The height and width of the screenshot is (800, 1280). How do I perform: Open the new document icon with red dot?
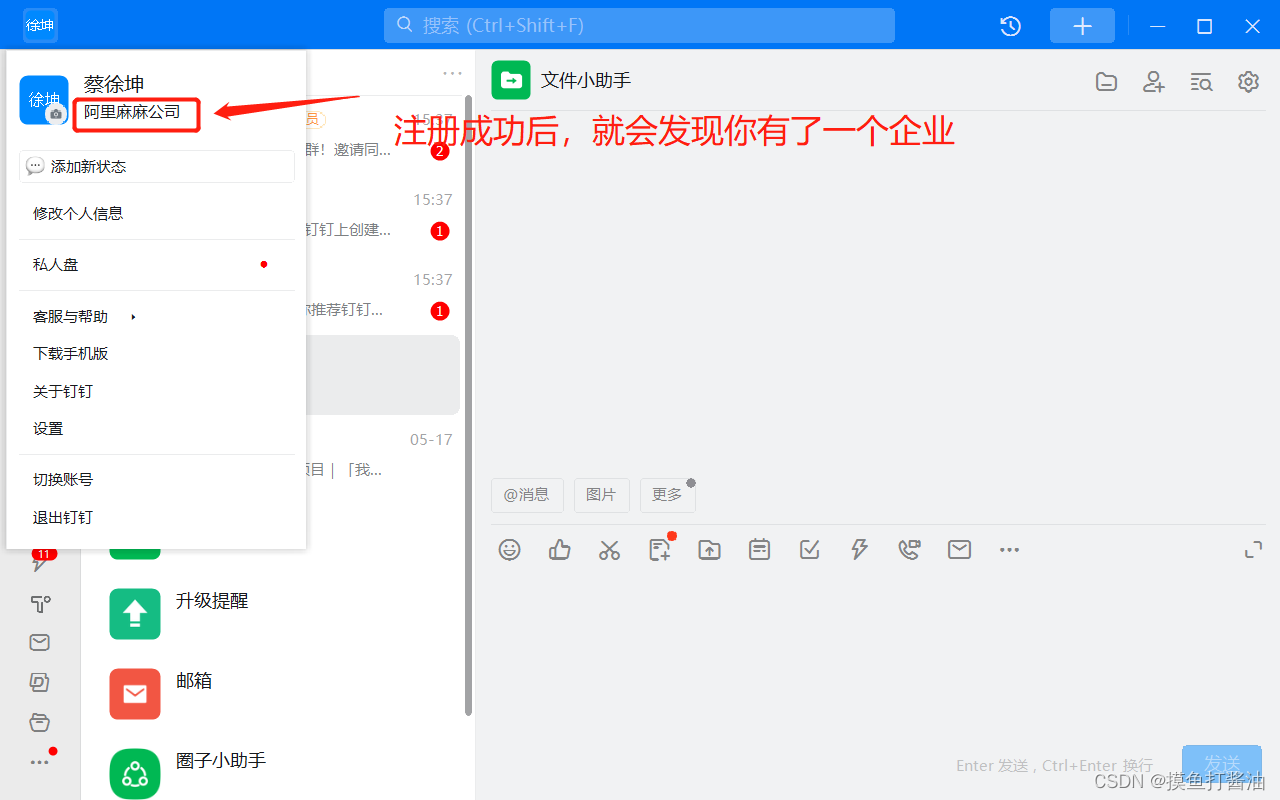[x=660, y=549]
